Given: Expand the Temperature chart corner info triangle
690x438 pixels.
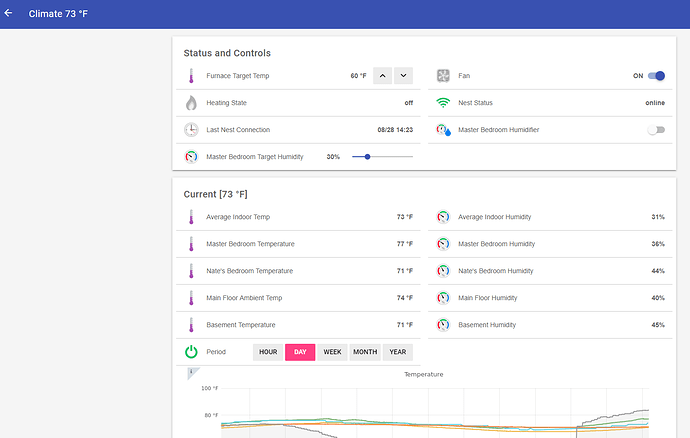Looking at the screenshot, I should tap(192, 373).
